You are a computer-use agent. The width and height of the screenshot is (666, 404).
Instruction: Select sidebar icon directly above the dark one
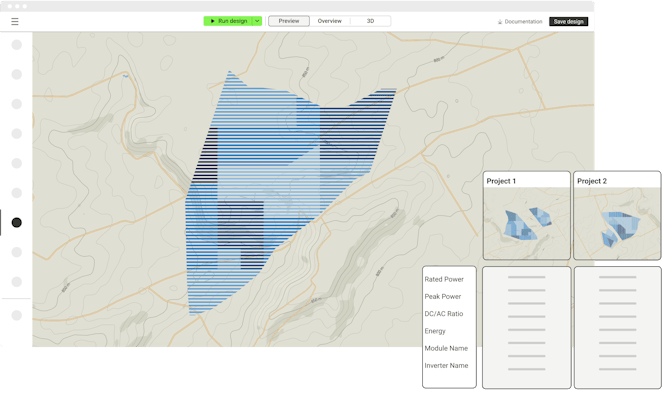pyautogui.click(x=16, y=193)
